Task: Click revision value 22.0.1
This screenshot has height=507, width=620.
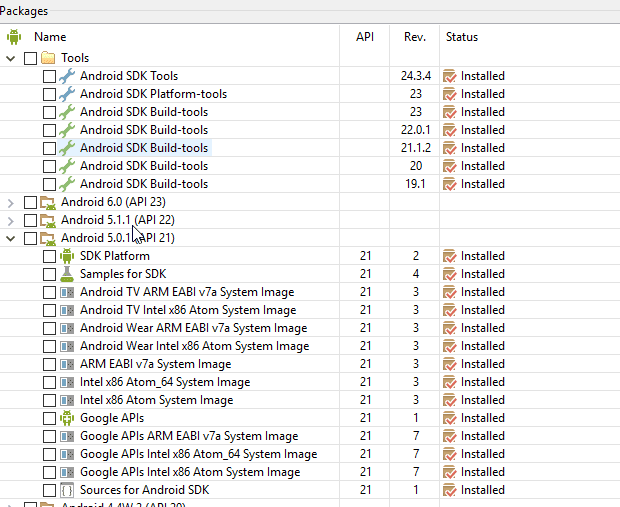Action: [416, 130]
